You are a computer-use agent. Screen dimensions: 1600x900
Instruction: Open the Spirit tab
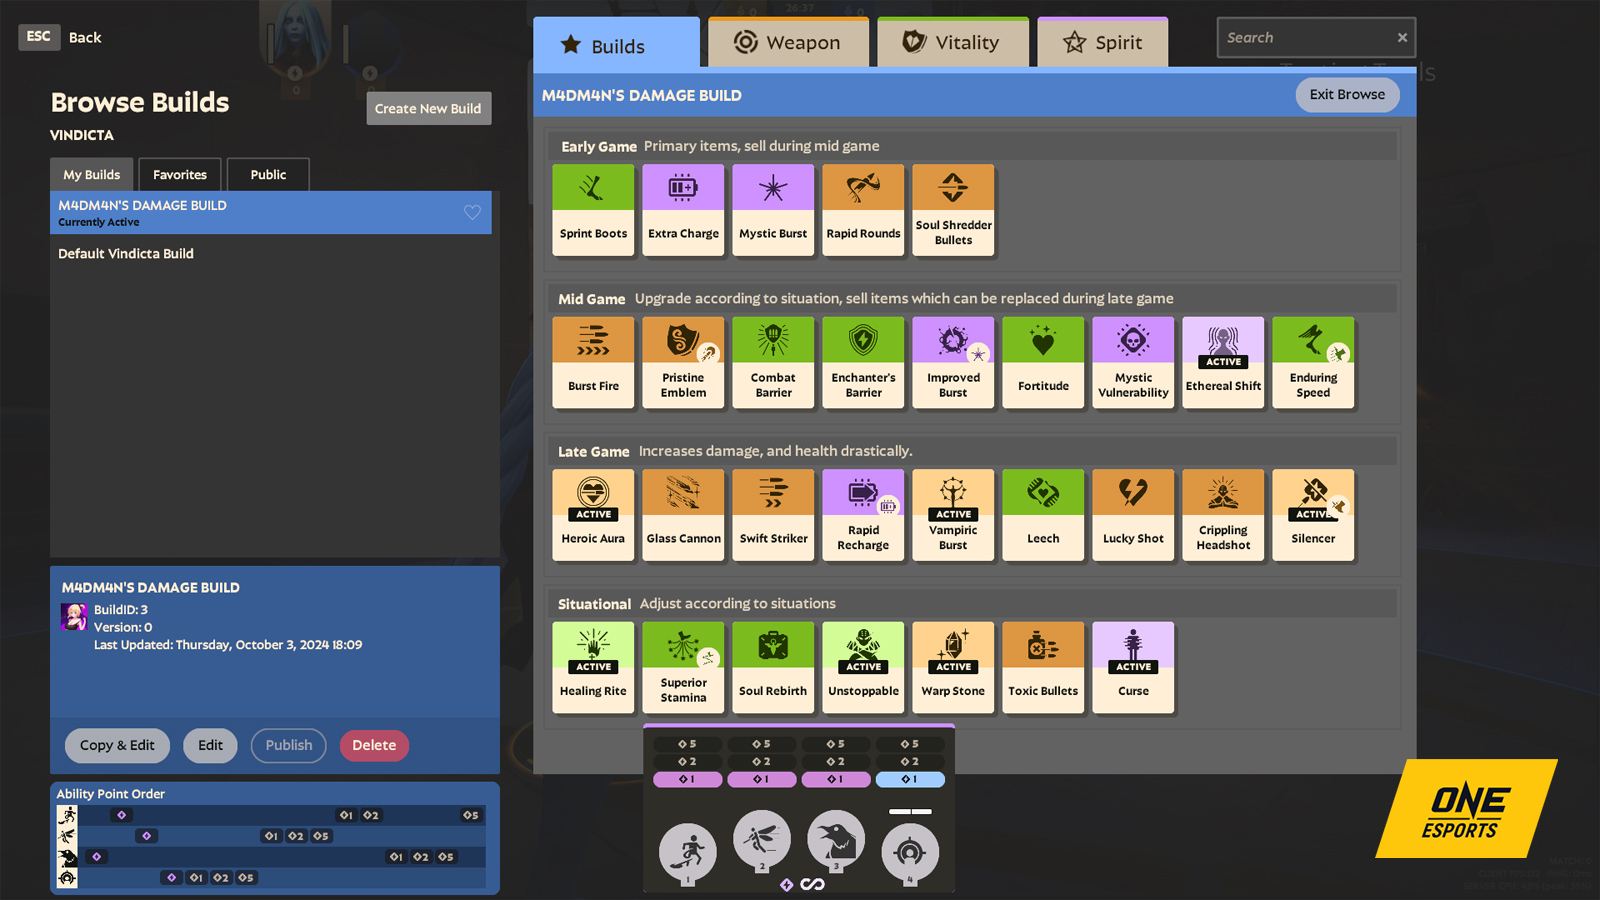tap(1102, 43)
